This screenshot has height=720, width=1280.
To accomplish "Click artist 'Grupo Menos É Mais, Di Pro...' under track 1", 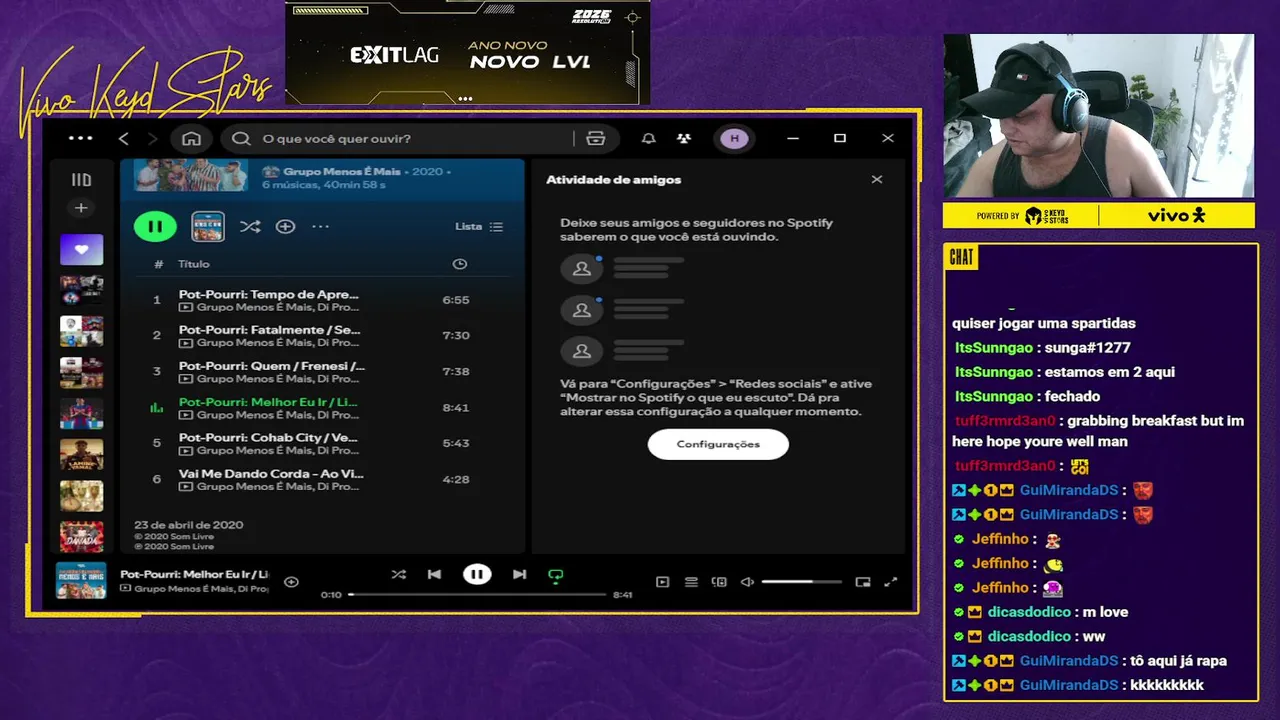I will pyautogui.click(x=277, y=307).
